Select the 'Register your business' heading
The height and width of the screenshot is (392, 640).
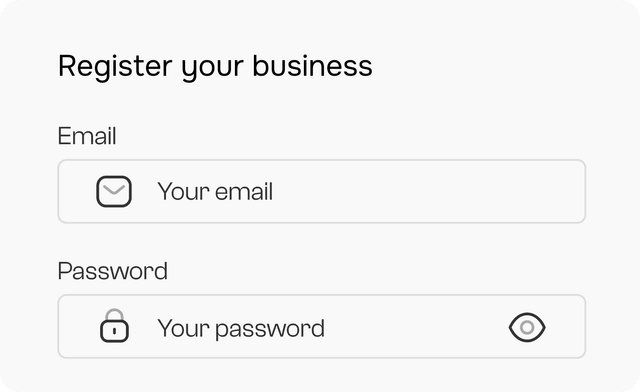click(x=215, y=67)
